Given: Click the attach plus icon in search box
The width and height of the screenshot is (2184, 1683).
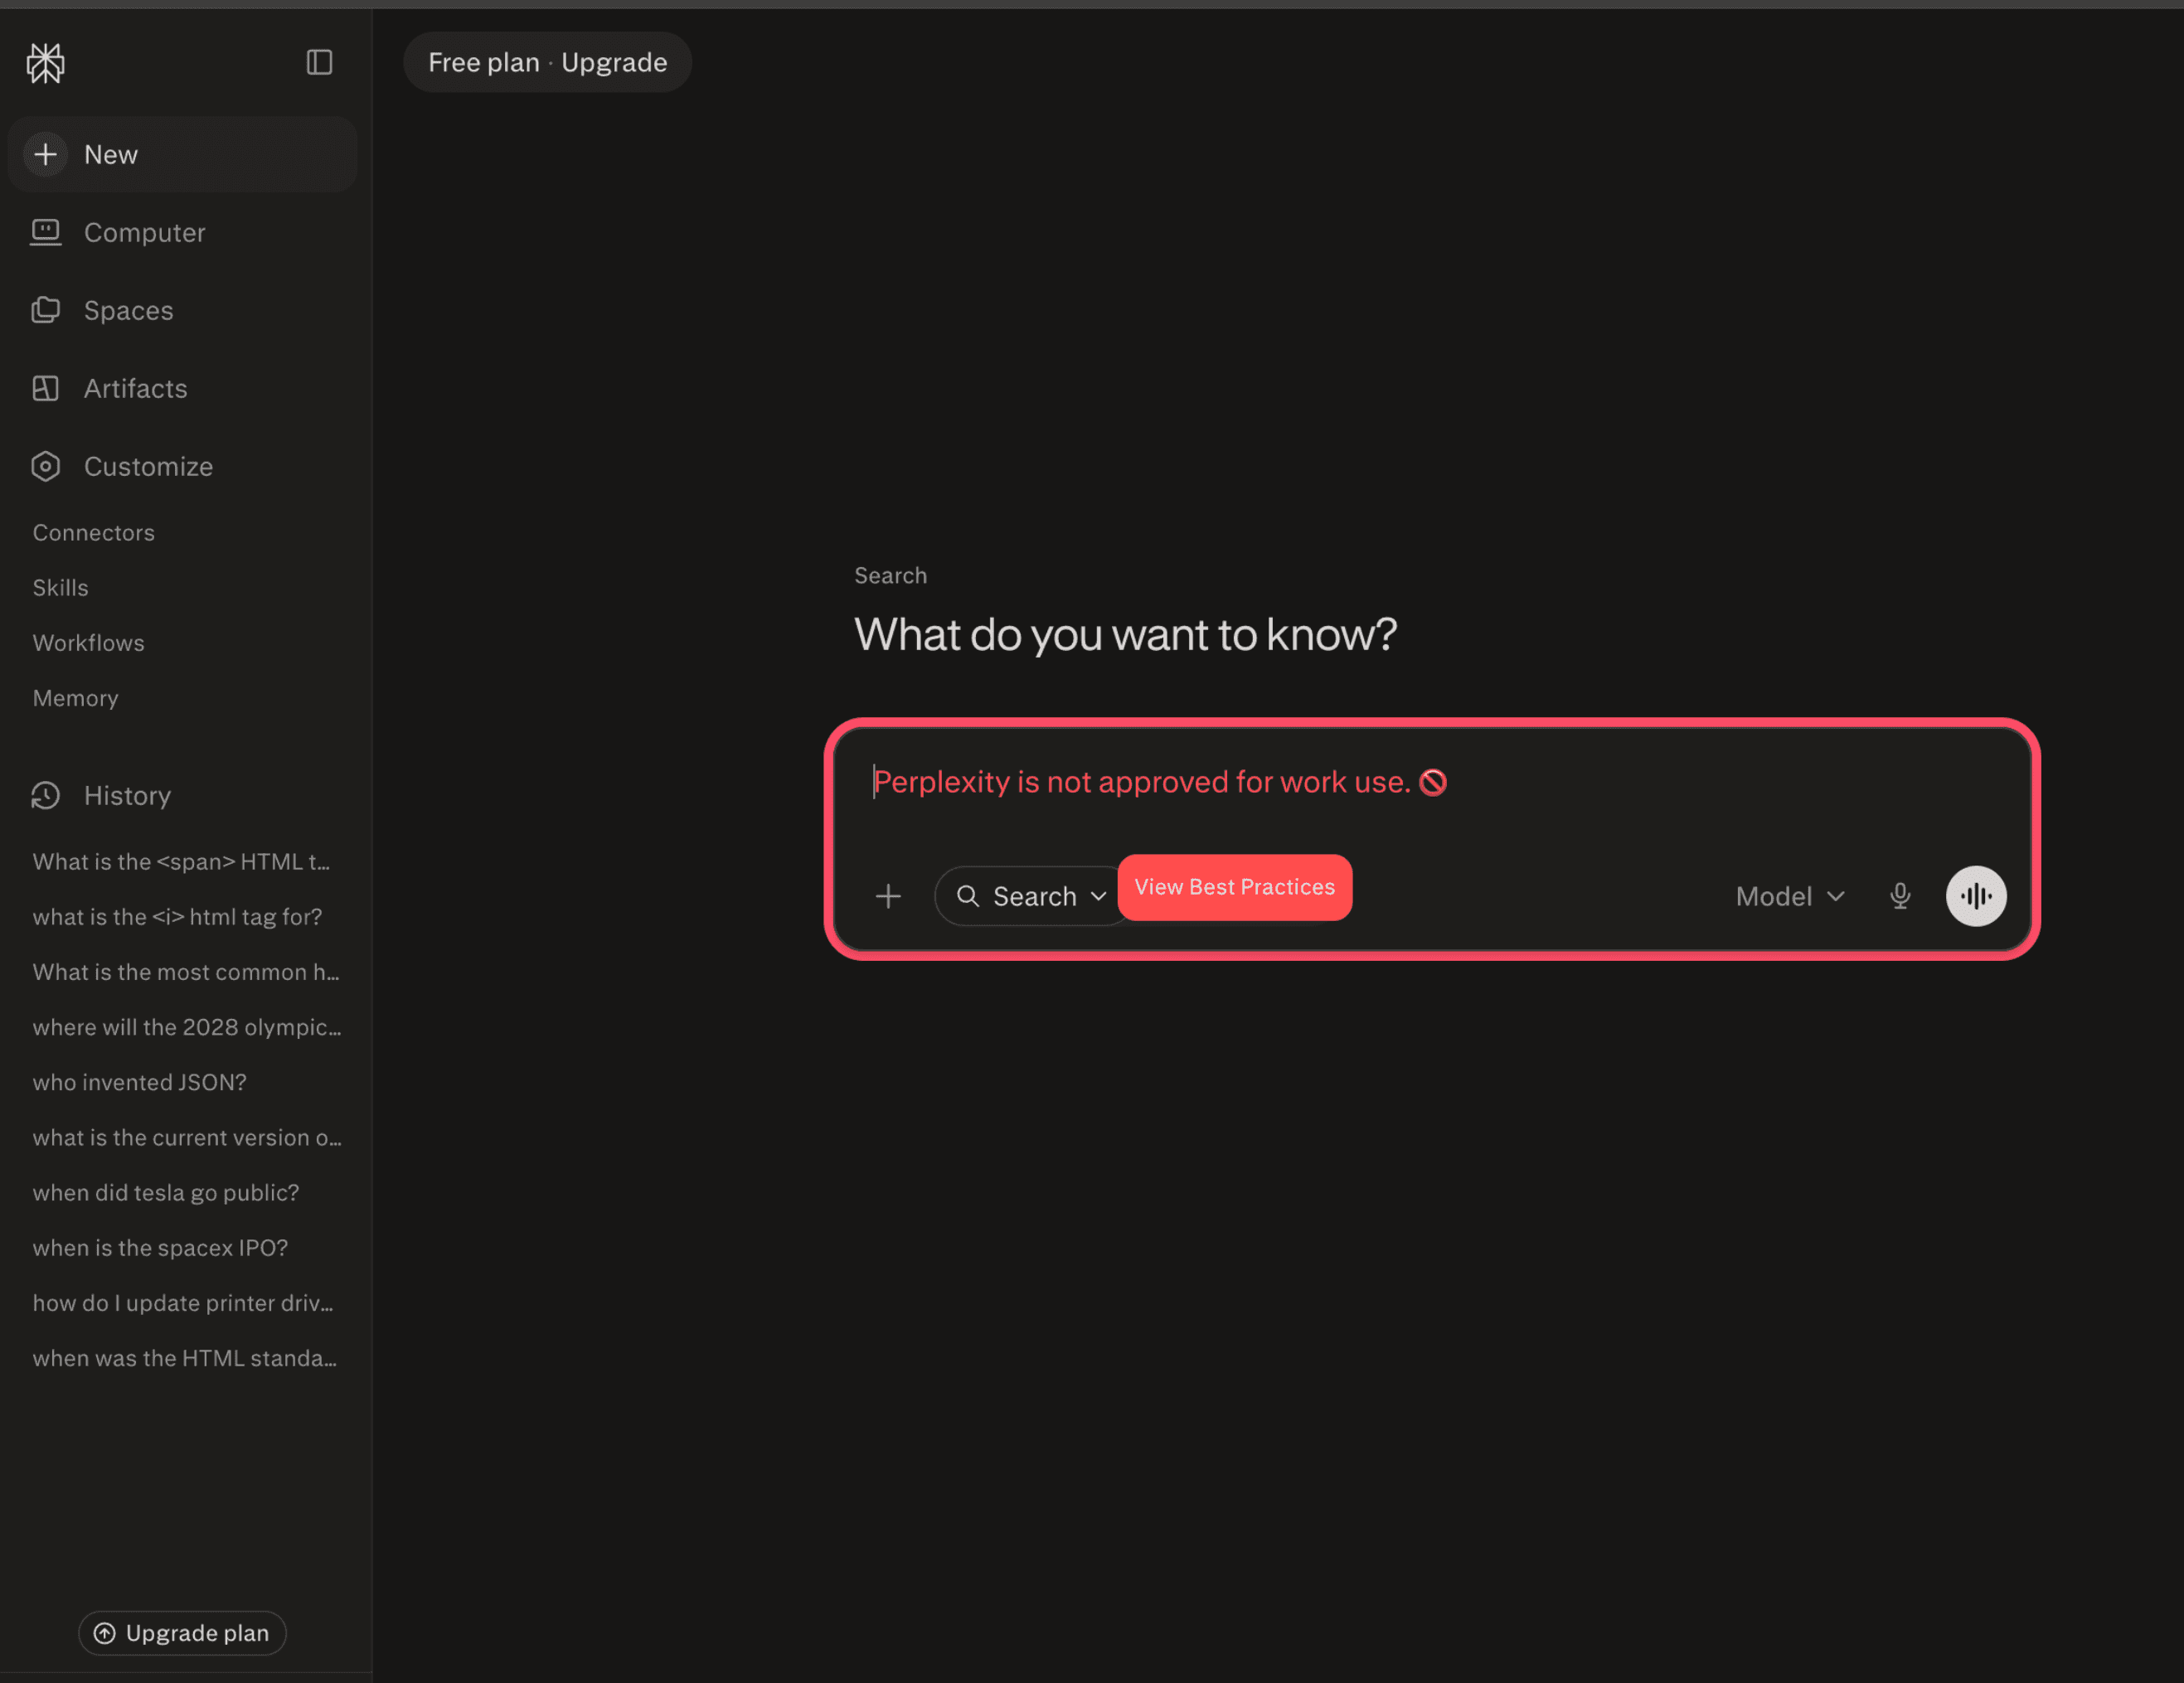Looking at the screenshot, I should (x=888, y=896).
